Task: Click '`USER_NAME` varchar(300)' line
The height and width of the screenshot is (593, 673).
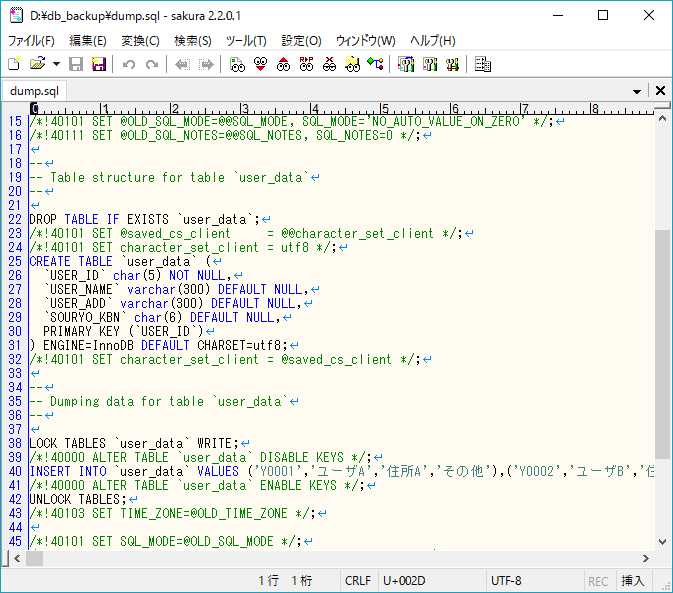Action: (182, 289)
